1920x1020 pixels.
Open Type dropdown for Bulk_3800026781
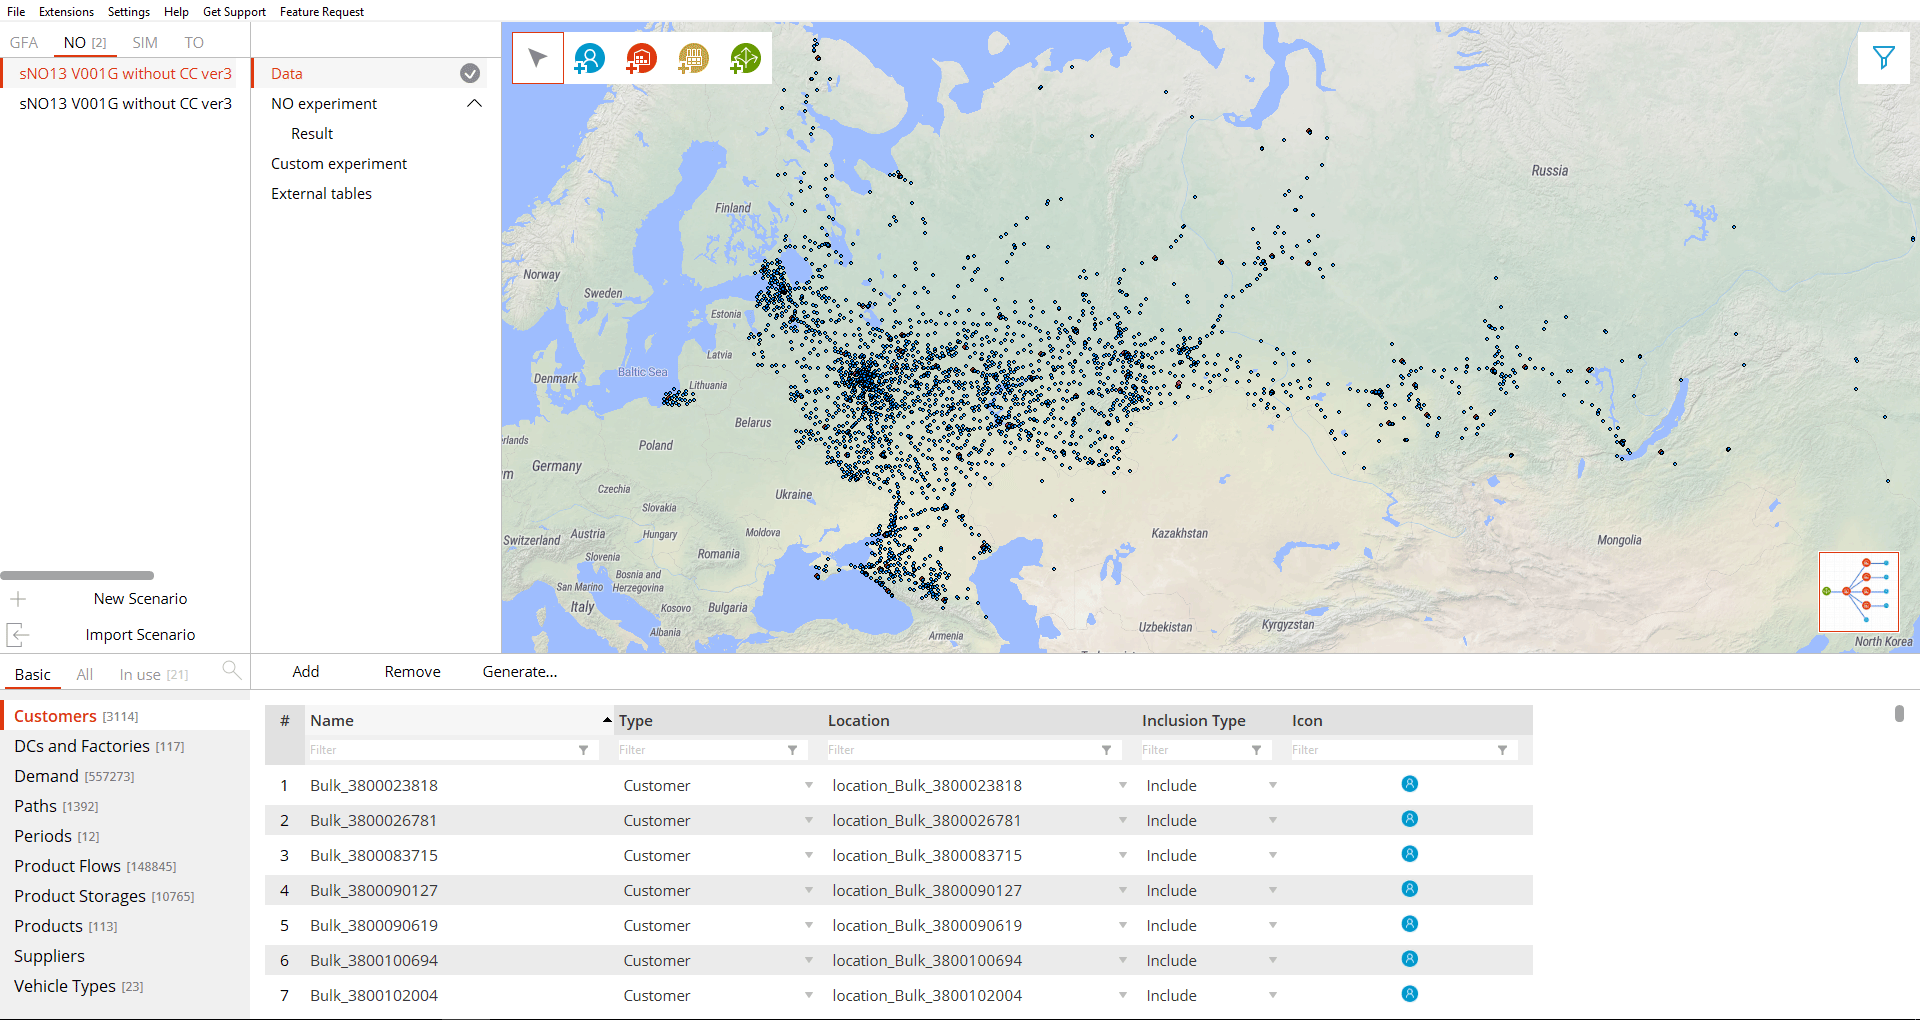coord(808,820)
